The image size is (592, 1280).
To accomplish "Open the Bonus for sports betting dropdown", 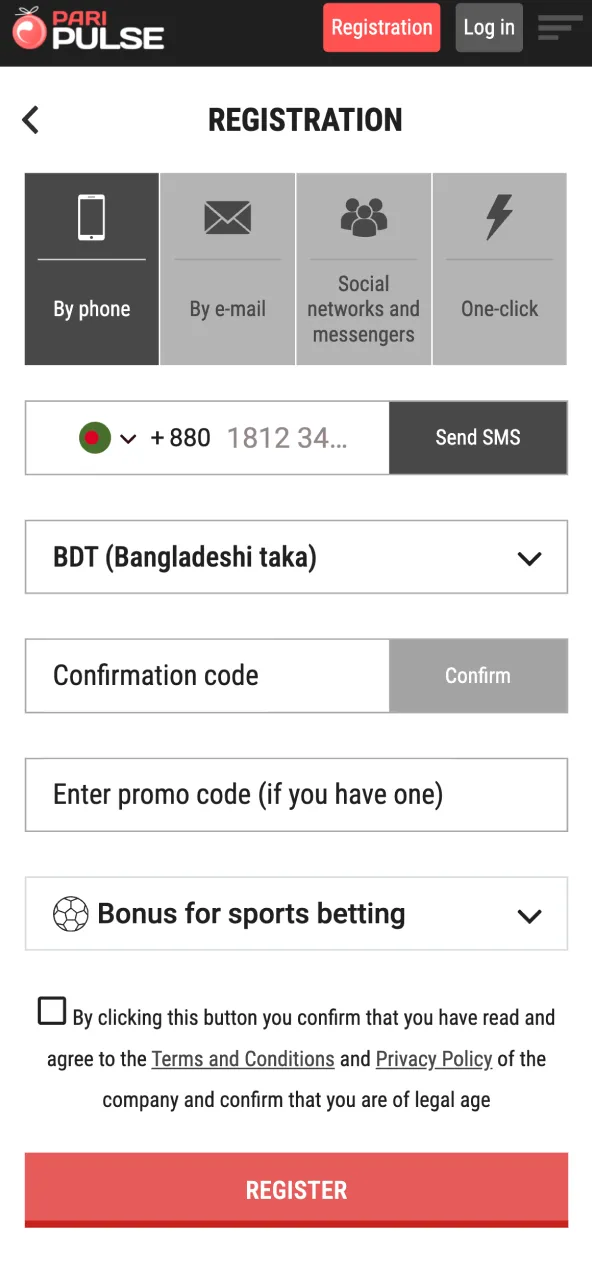I will click(529, 913).
